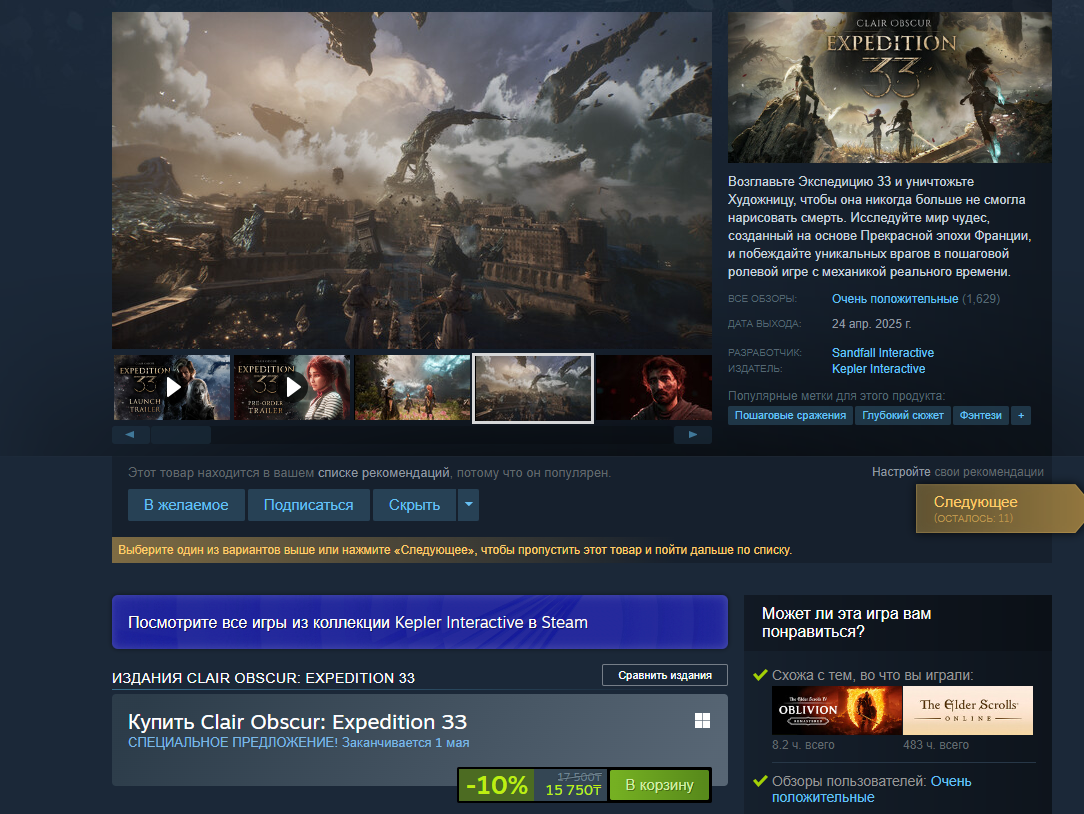Expand the dropdown arrow beside 'Скрыть'
The width and height of the screenshot is (1084, 814).
point(469,505)
